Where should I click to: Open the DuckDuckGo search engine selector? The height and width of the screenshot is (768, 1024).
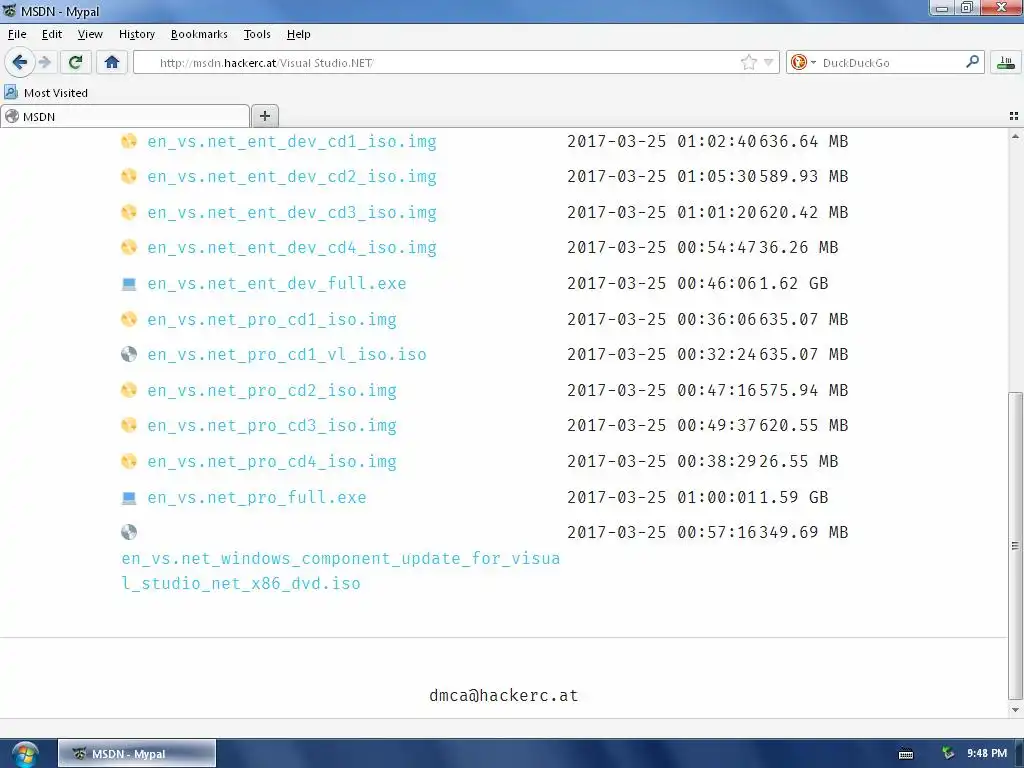click(x=803, y=62)
